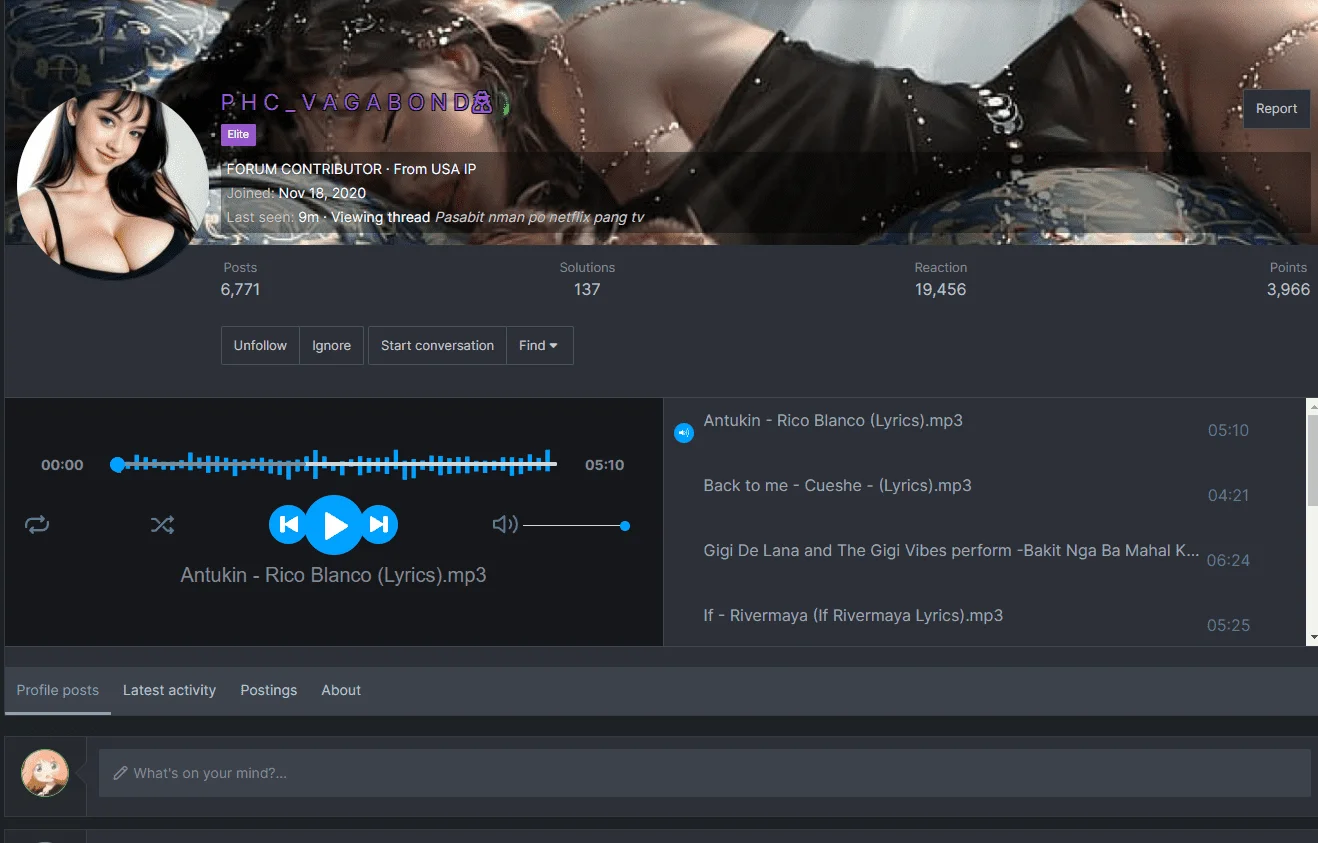Image resolution: width=1318 pixels, height=843 pixels.
Task: Start a conversation with this user
Action: pos(437,346)
